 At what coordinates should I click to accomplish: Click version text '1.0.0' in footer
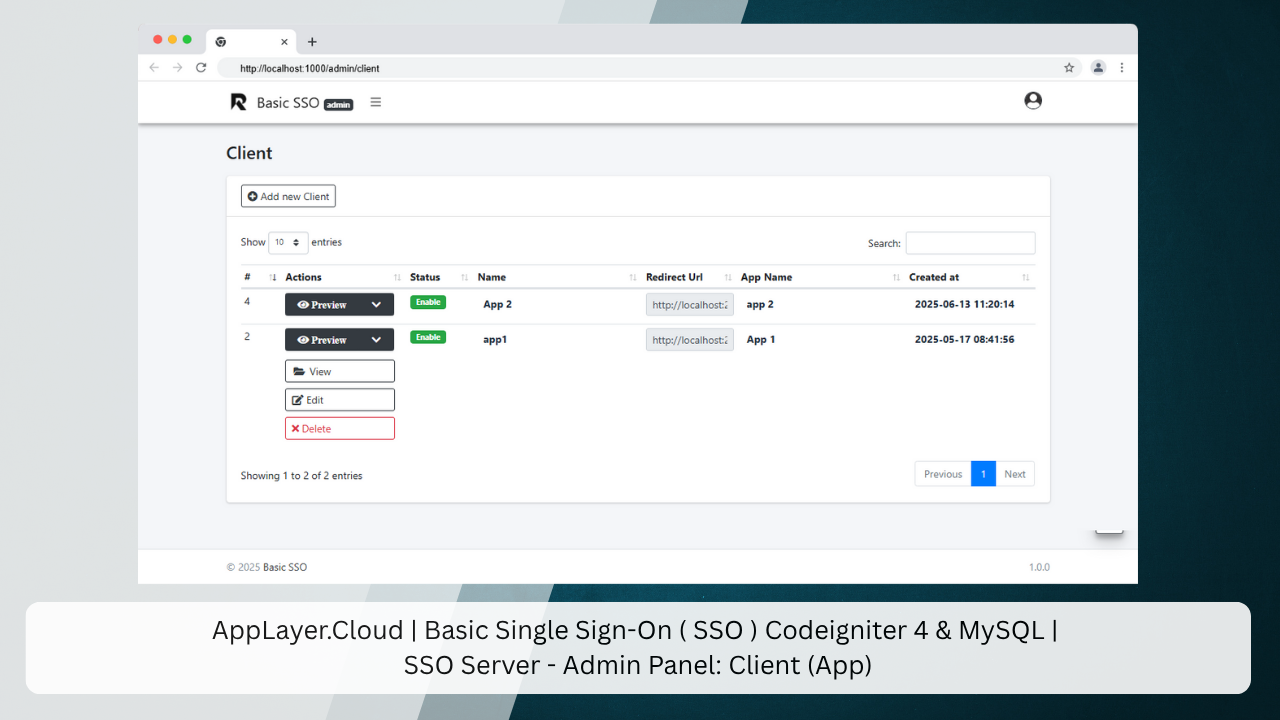click(x=1039, y=567)
